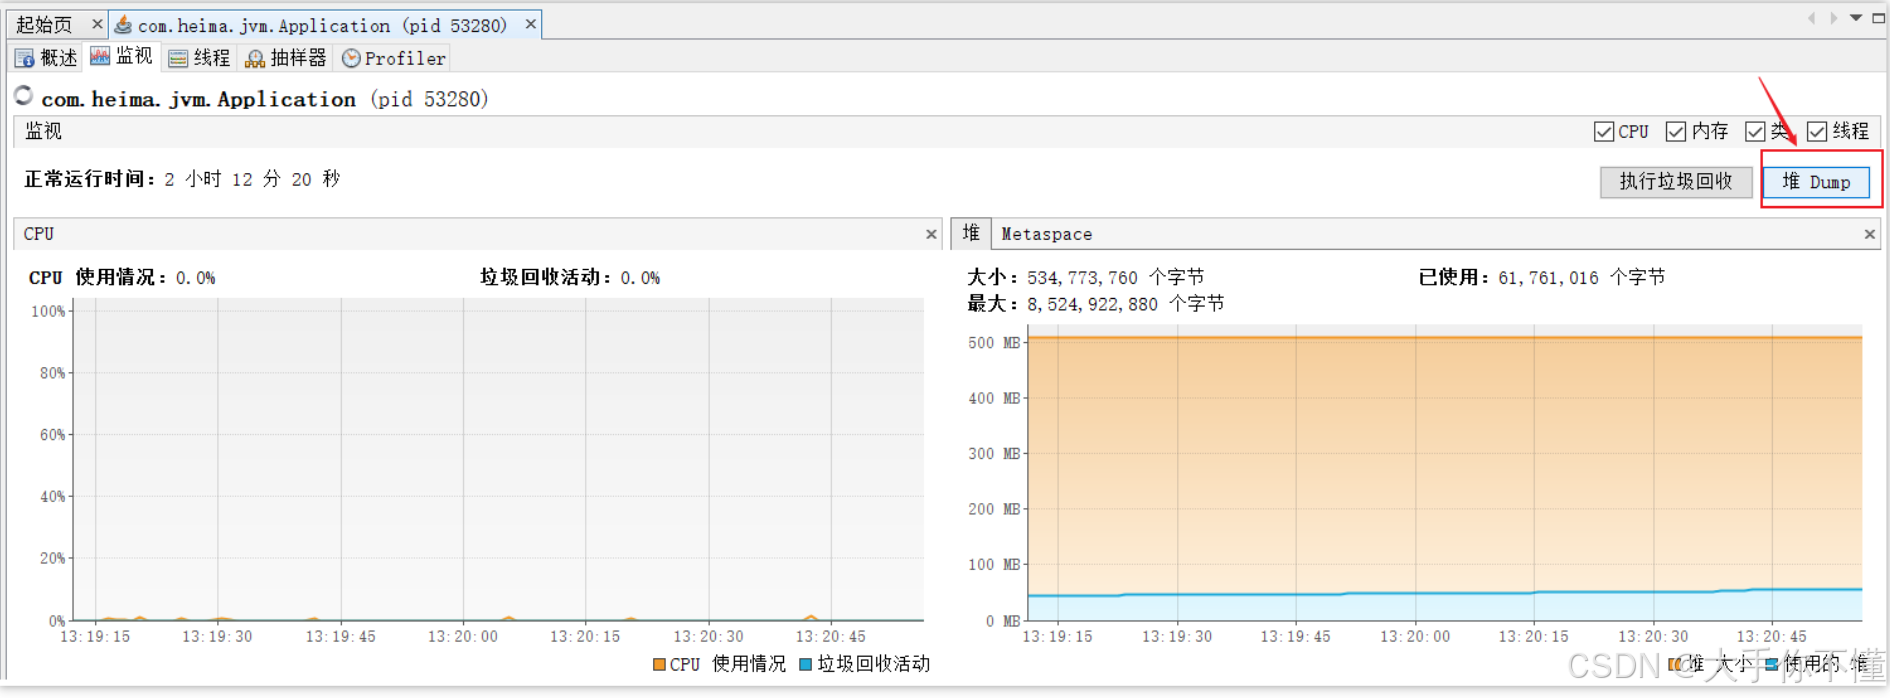Open the 监视 monitor tab

click(x=122, y=57)
